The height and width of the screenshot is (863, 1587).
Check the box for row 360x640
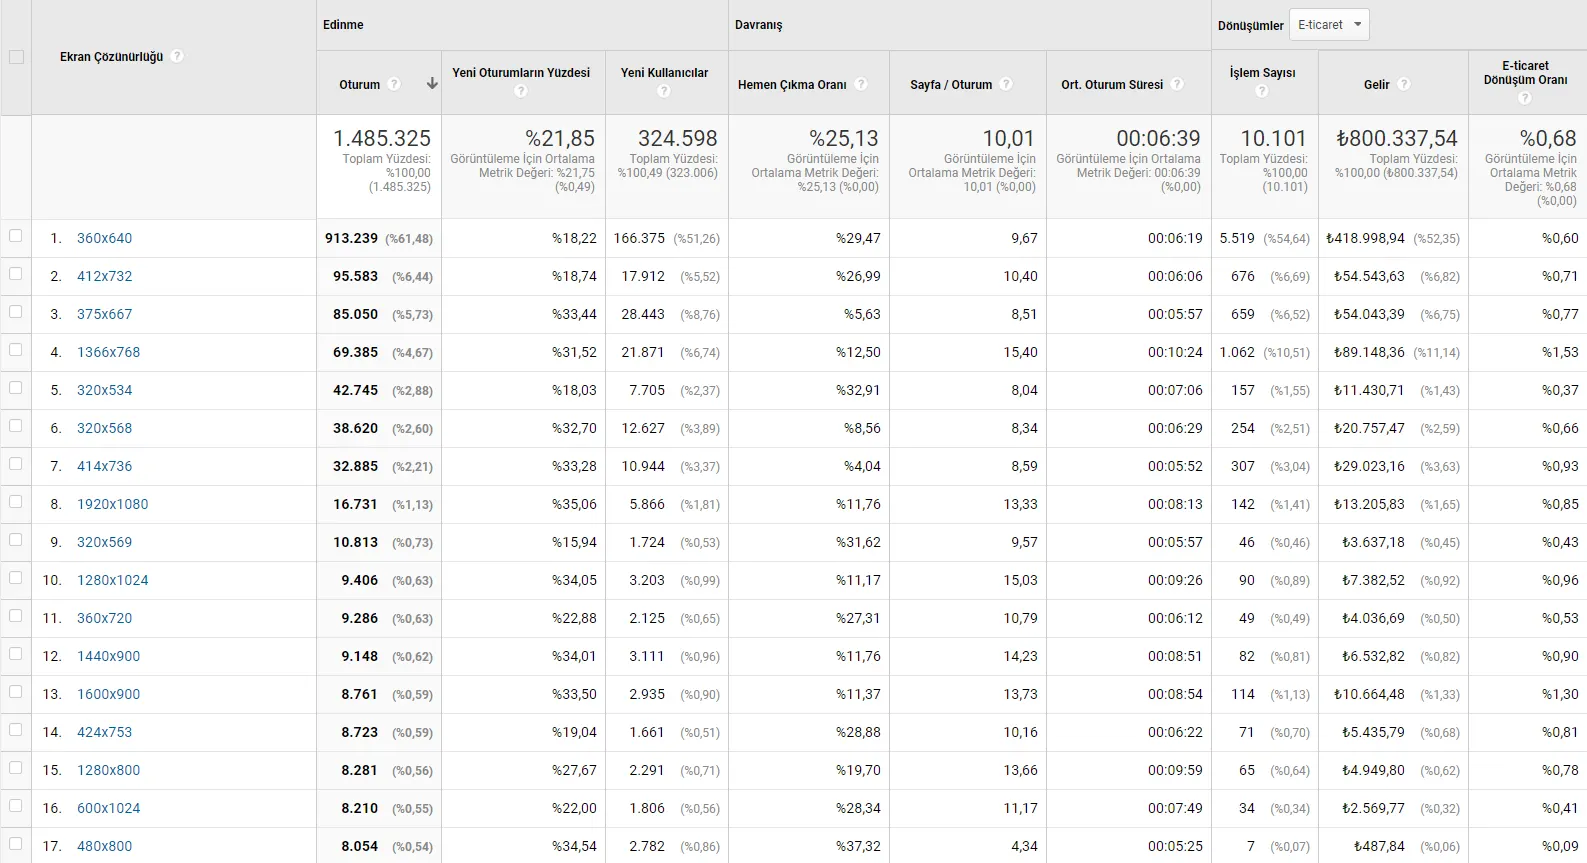[15, 236]
